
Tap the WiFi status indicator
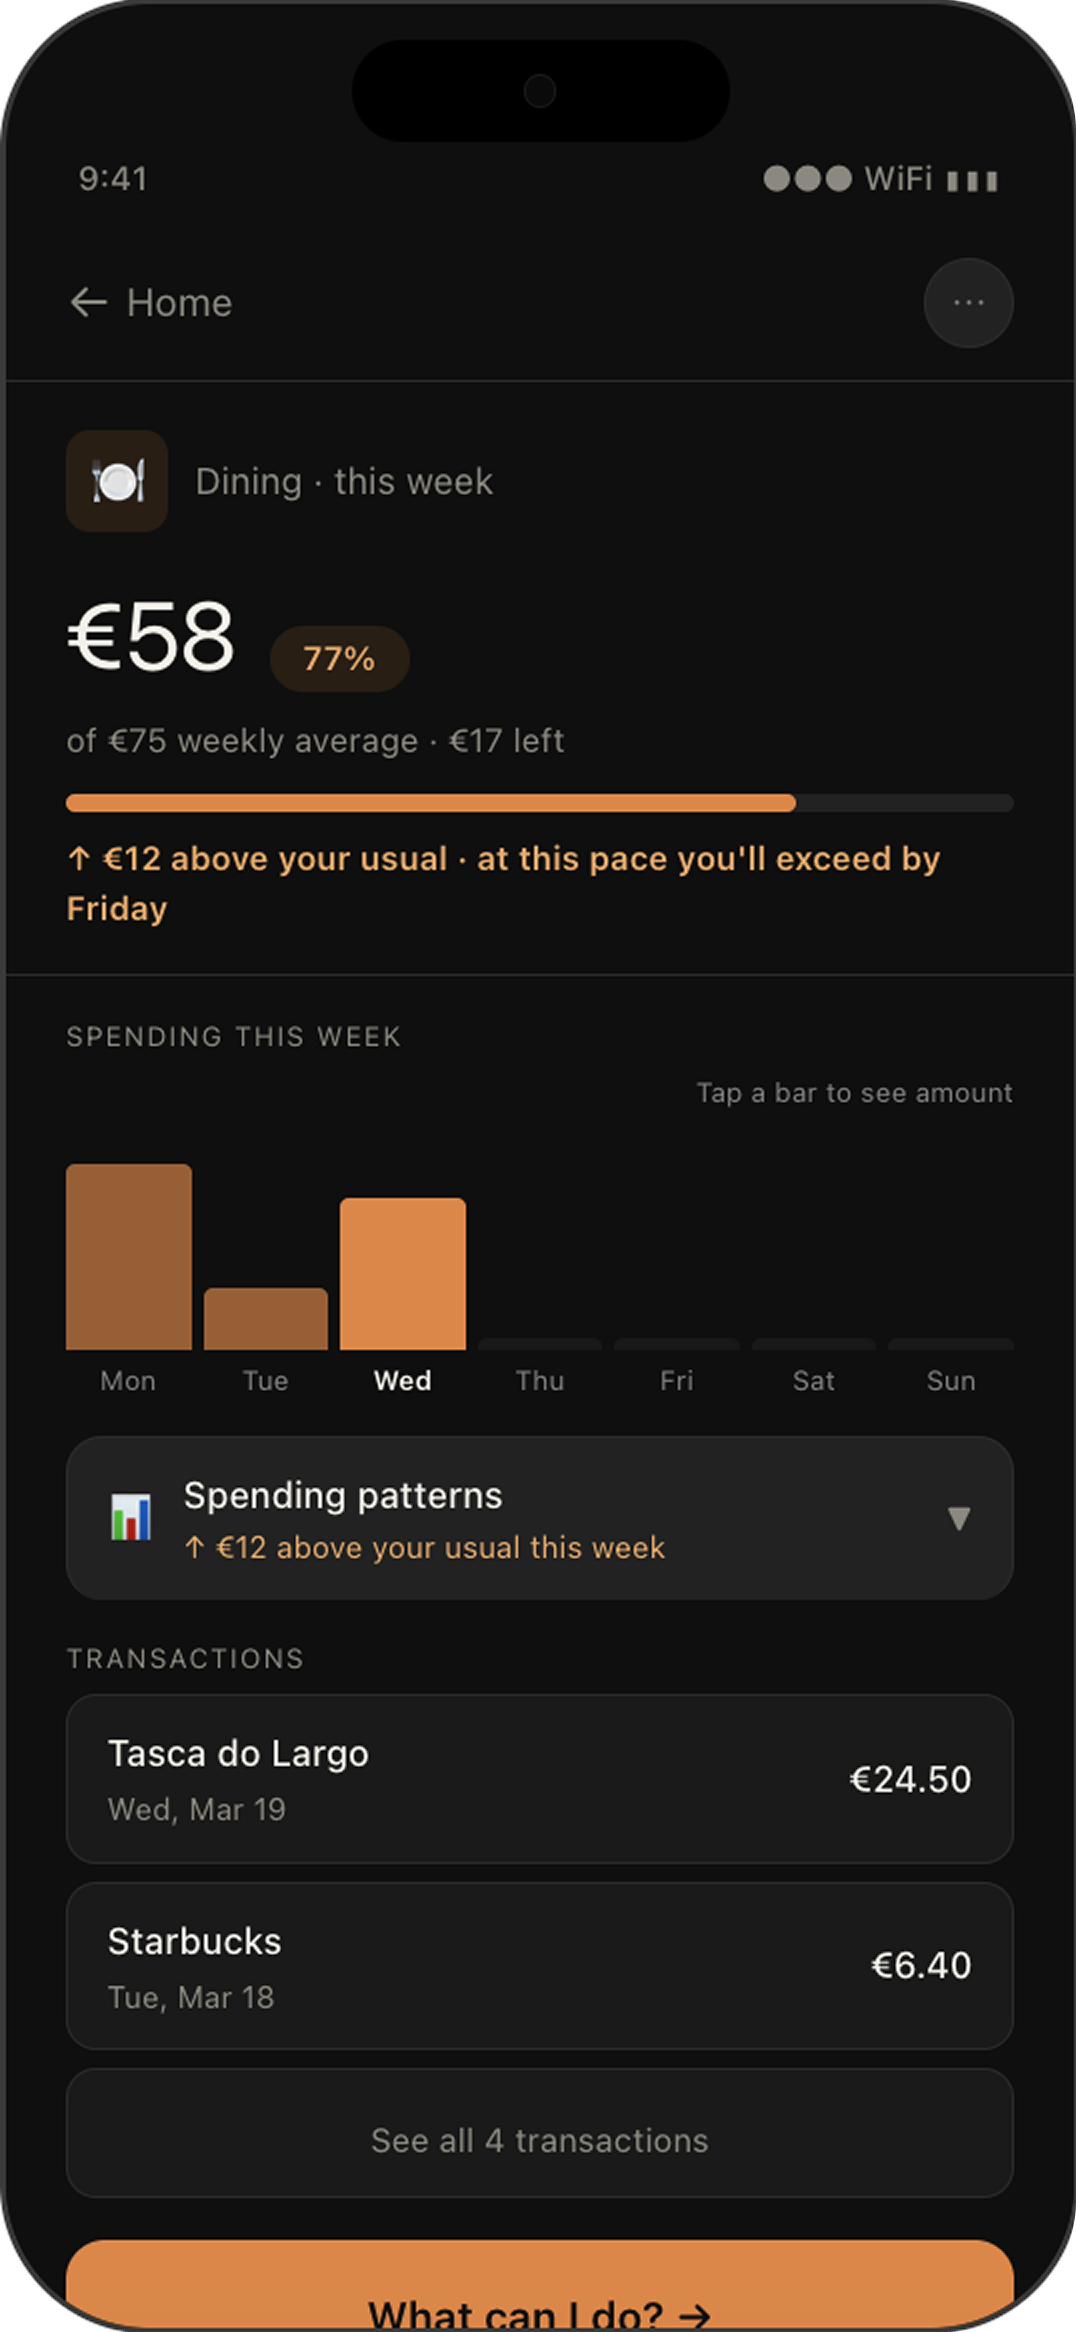click(x=898, y=179)
